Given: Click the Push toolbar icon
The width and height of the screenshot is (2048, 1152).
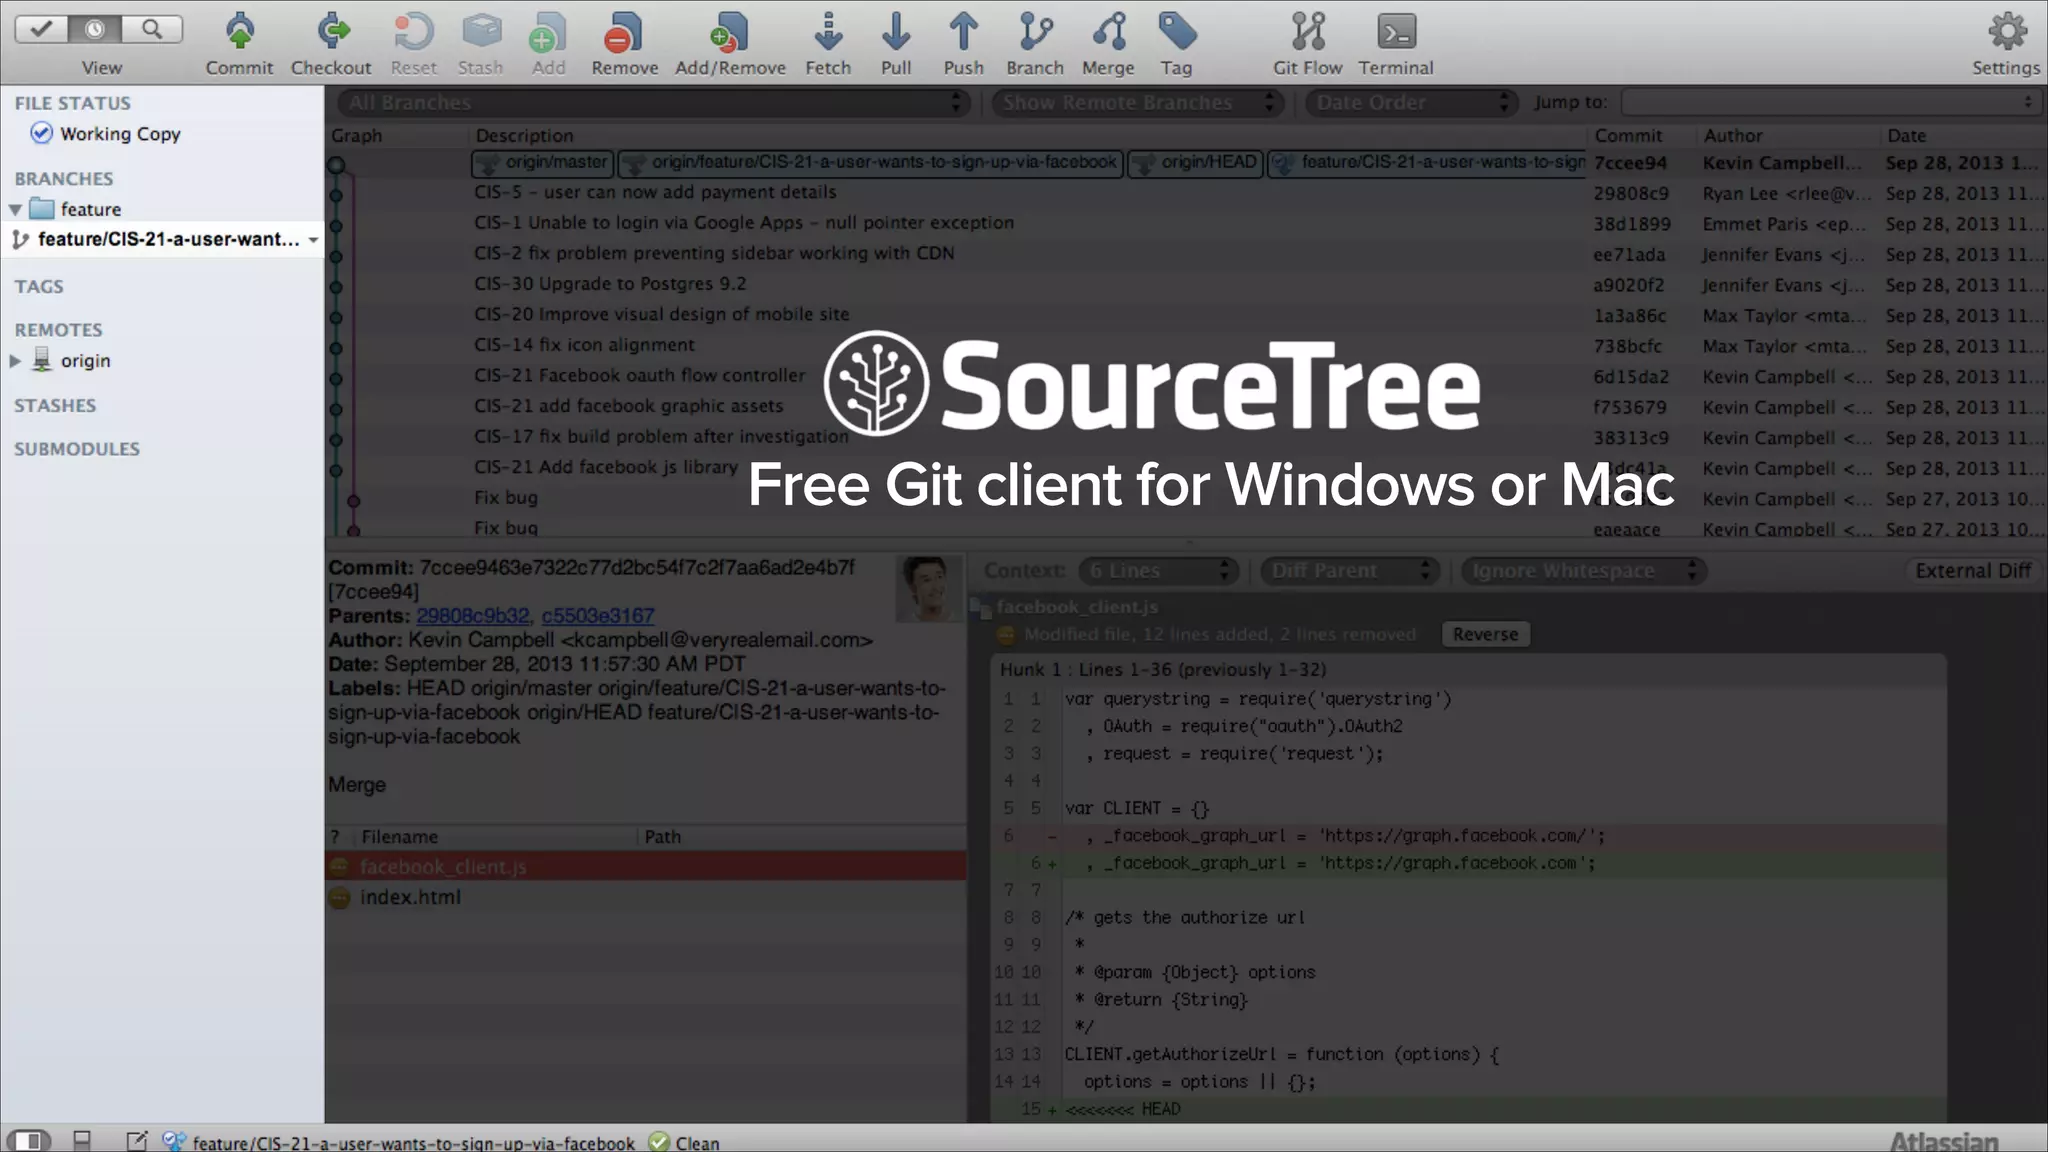Looking at the screenshot, I should coord(964,32).
